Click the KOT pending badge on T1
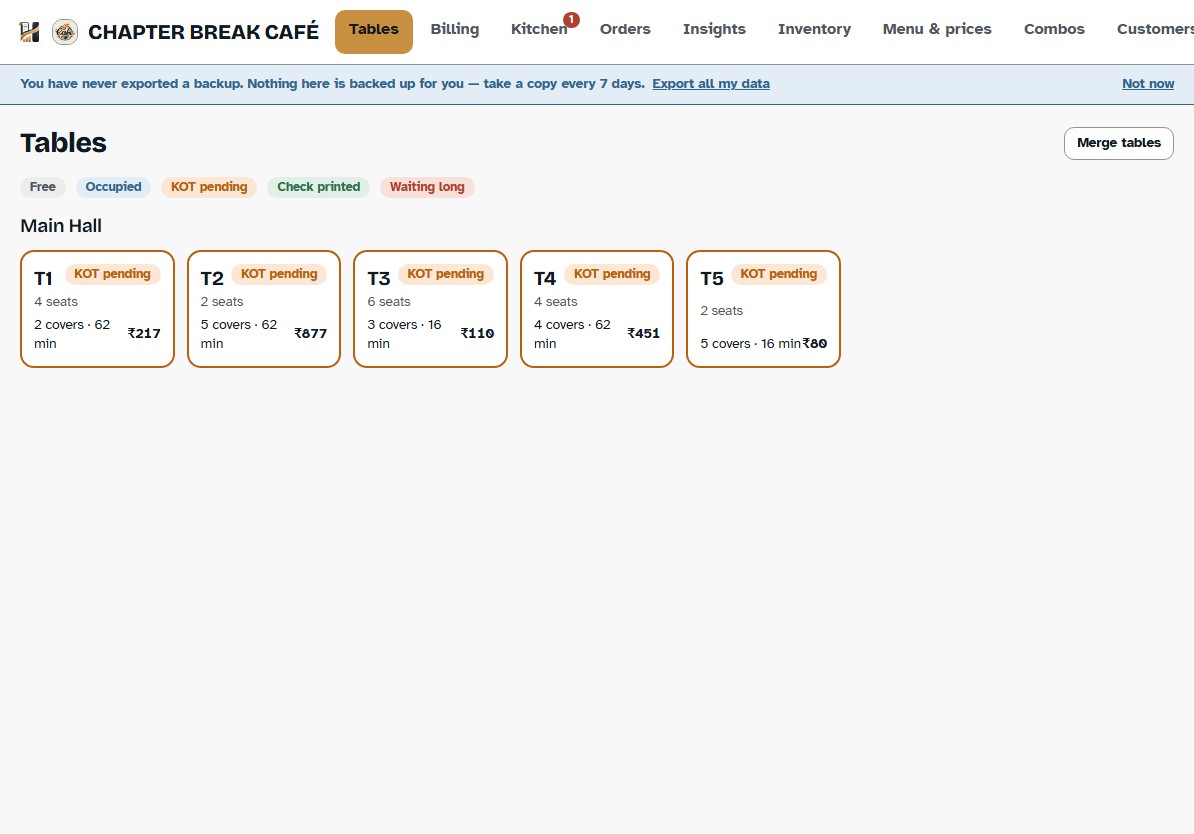 (x=113, y=274)
